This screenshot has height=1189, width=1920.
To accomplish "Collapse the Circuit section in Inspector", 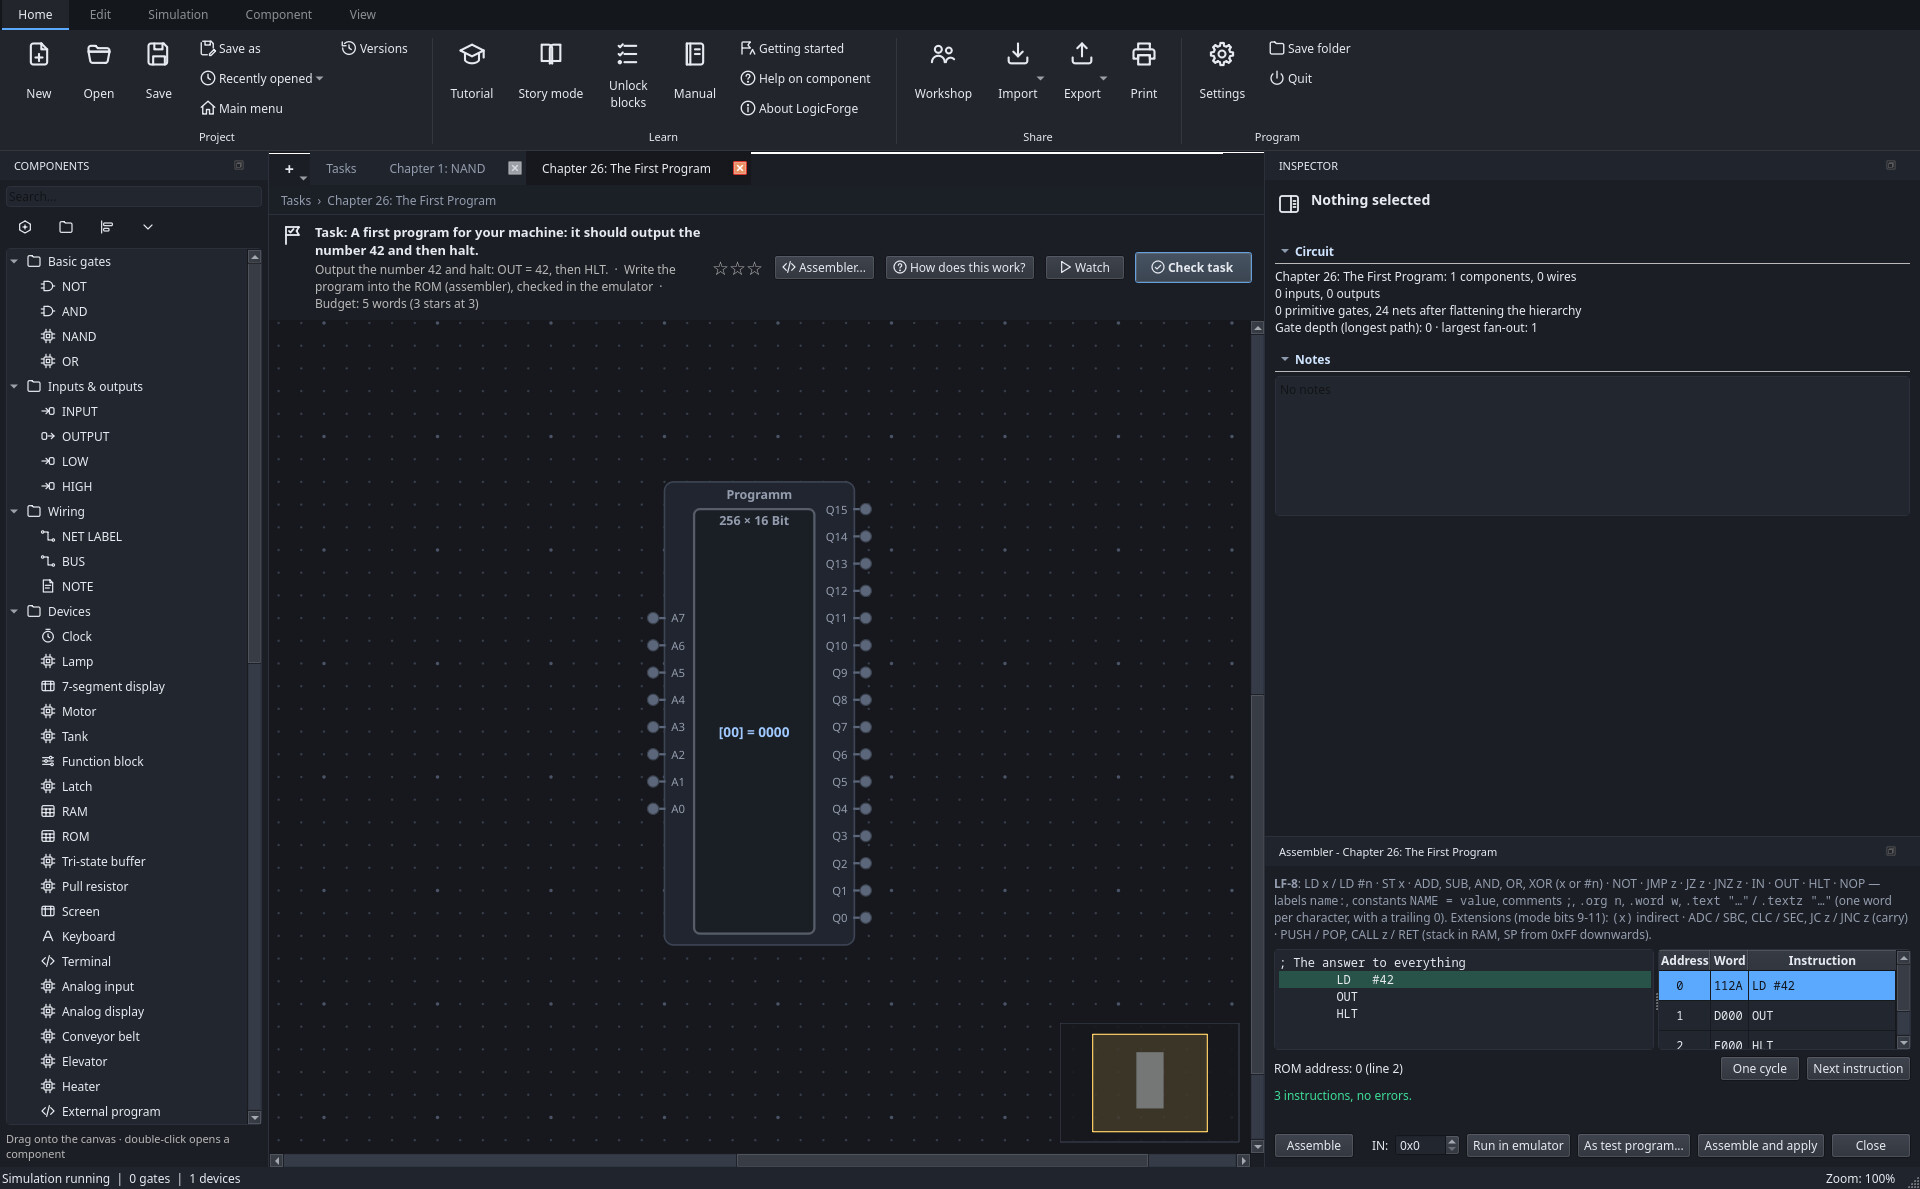I will (1285, 251).
